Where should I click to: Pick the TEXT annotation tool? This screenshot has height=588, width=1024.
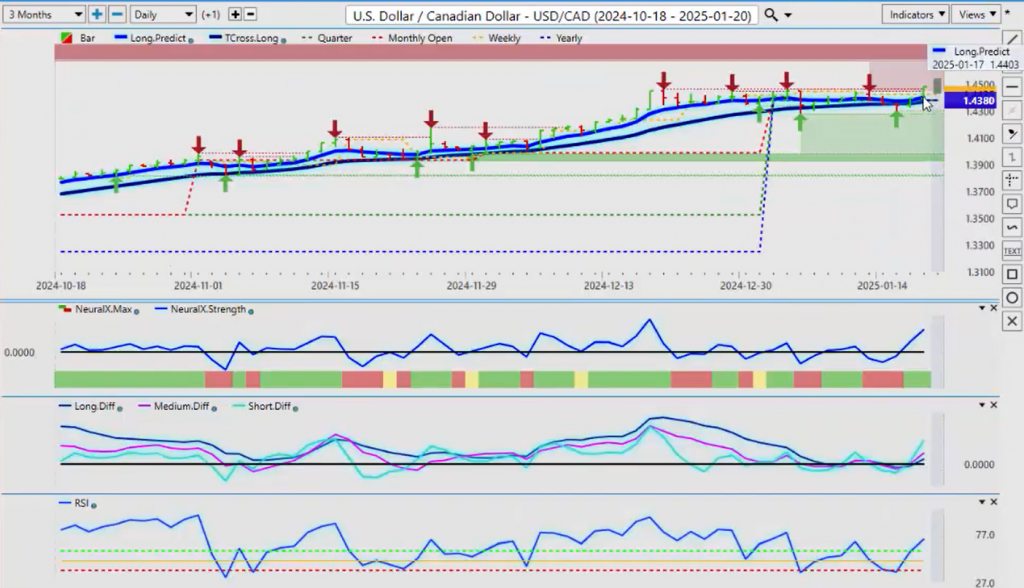click(x=1011, y=251)
